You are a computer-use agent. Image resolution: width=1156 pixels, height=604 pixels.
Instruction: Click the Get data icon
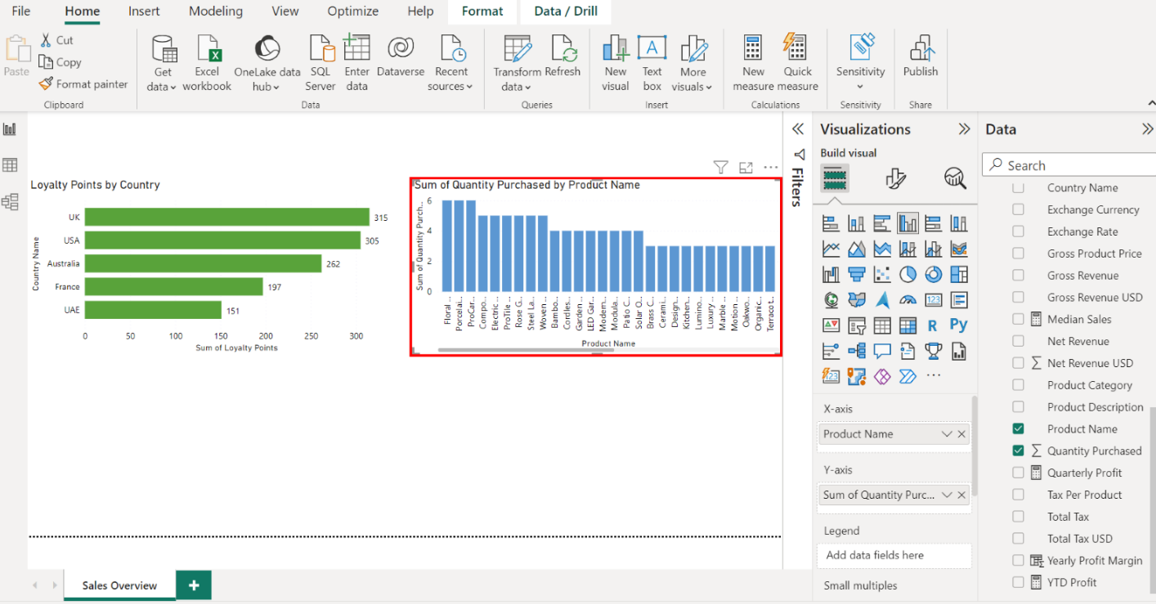pos(163,50)
